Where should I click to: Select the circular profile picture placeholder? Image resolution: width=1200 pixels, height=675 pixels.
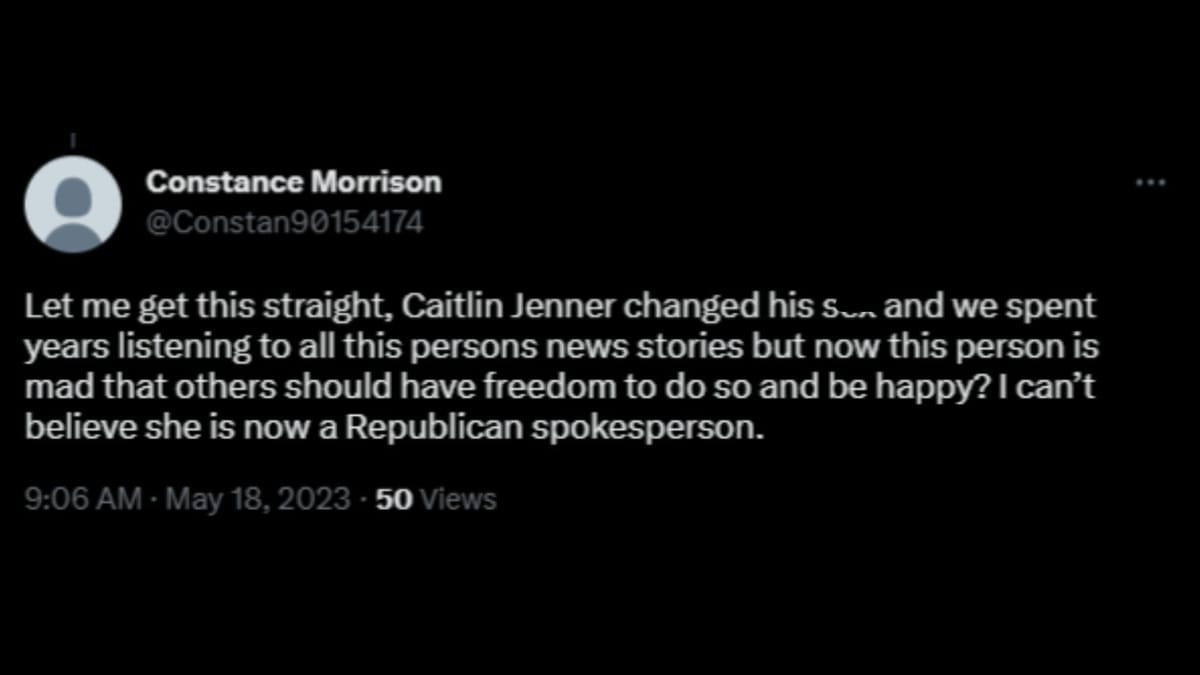[x=74, y=204]
